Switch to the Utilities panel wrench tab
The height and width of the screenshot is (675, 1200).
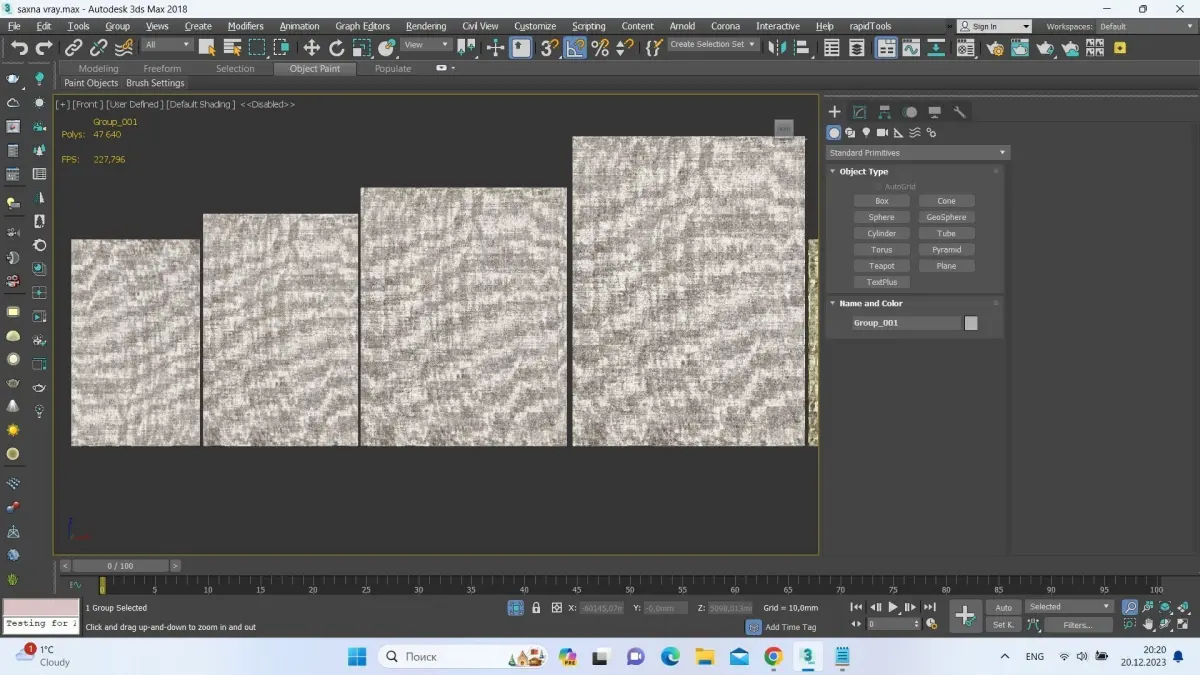[x=960, y=112]
